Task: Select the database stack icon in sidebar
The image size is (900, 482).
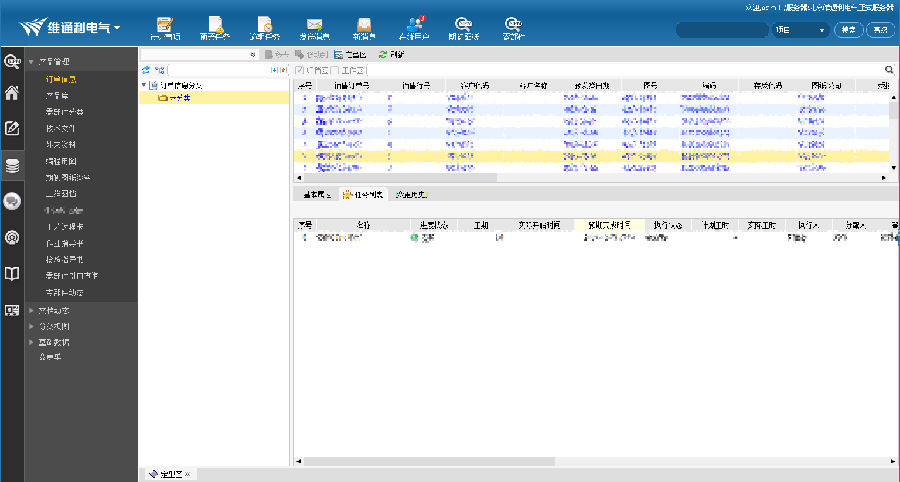Action: click(12, 166)
